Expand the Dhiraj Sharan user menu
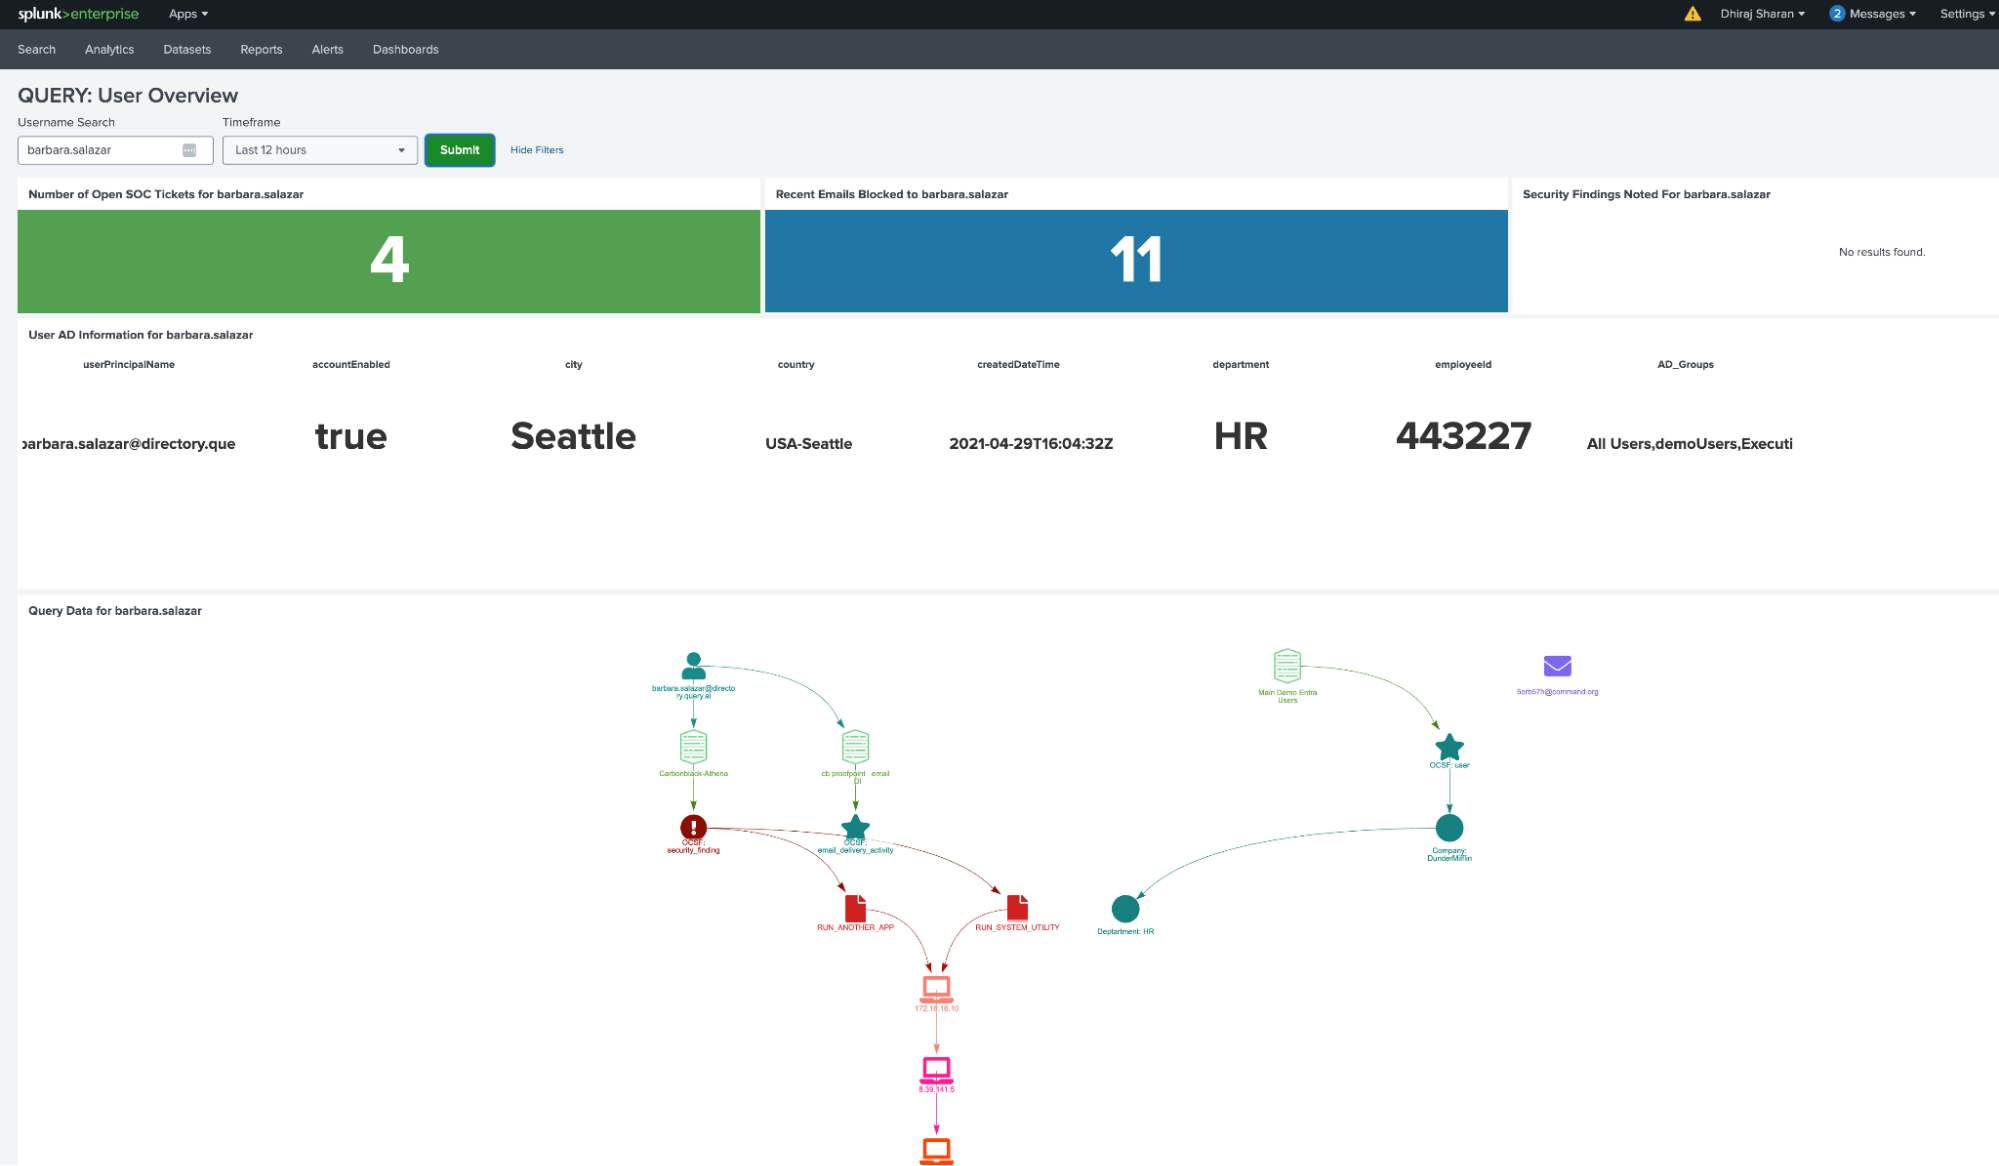Viewport: 1999px width, 1166px height. coord(1762,14)
